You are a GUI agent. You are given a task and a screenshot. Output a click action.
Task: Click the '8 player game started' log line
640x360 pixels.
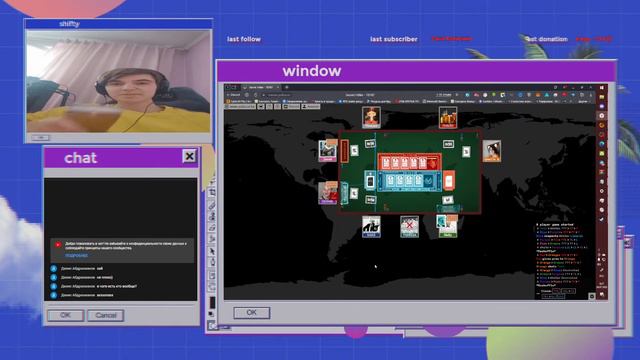pos(555,224)
